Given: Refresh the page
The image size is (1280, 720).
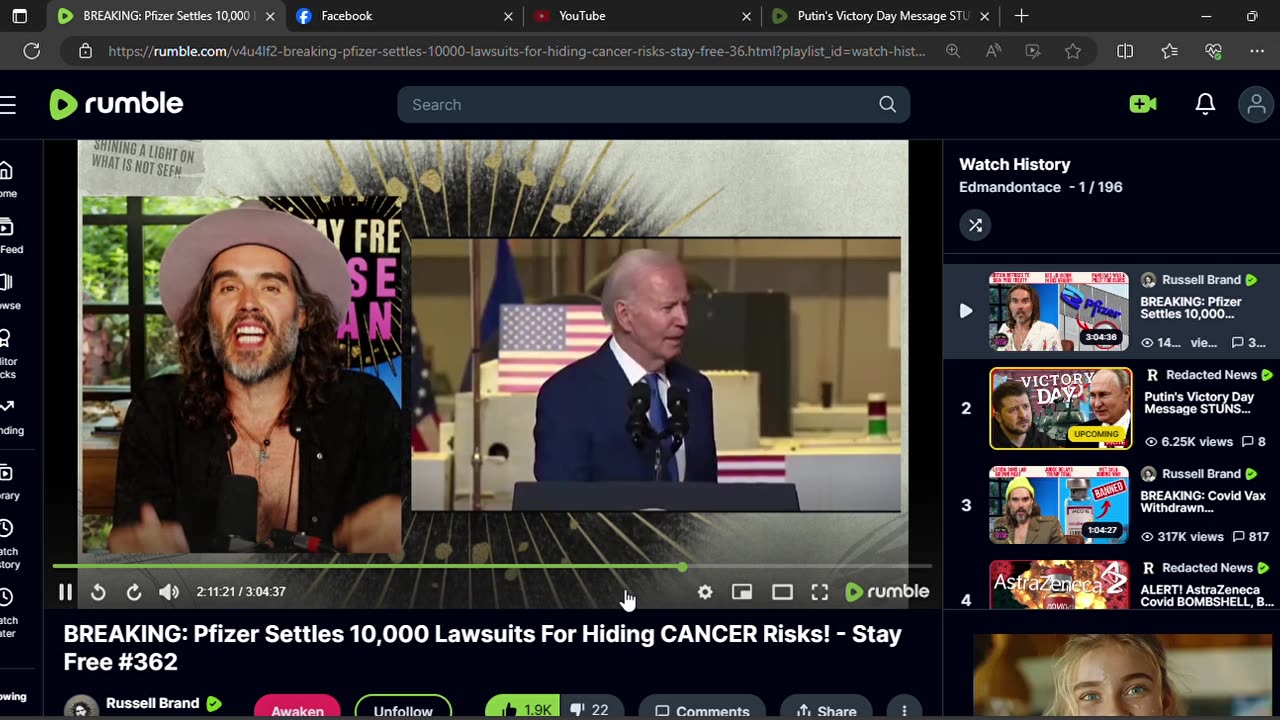Looking at the screenshot, I should pyautogui.click(x=31, y=51).
